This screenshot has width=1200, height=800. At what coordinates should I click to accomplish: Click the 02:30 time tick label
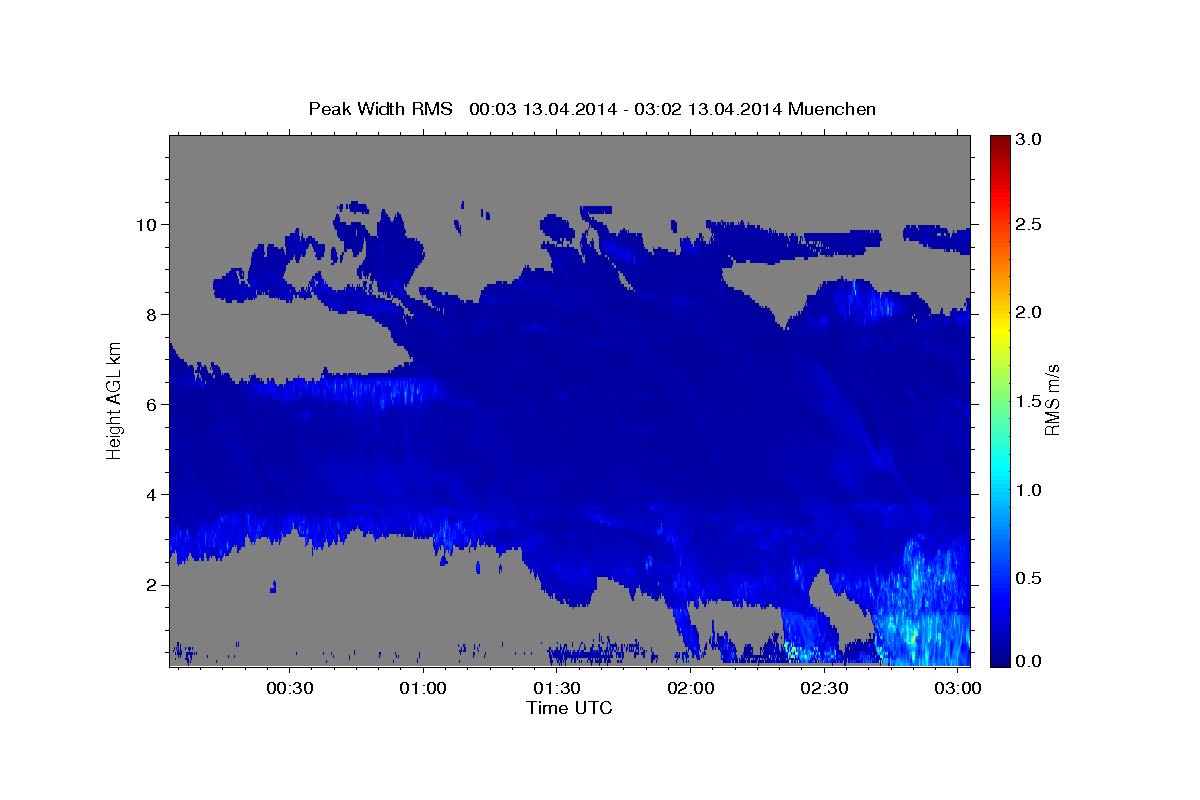[825, 689]
